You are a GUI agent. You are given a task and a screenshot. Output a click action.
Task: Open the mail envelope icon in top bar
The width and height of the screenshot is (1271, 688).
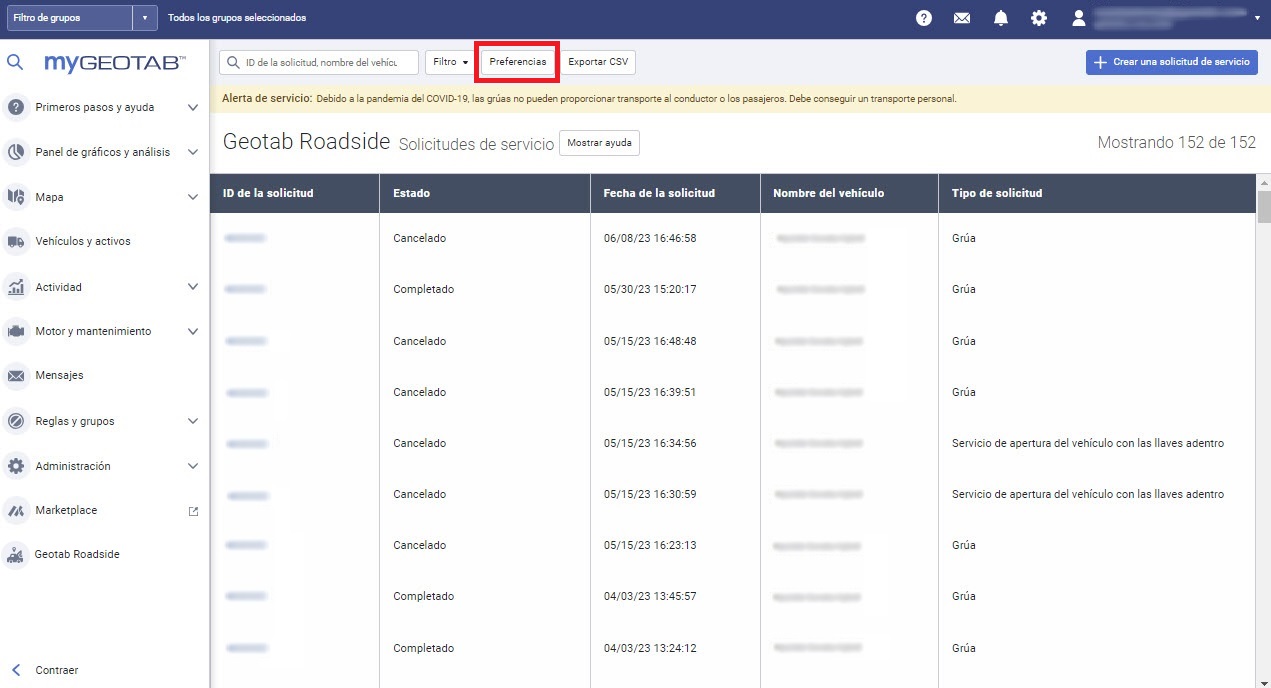pyautogui.click(x=962, y=18)
